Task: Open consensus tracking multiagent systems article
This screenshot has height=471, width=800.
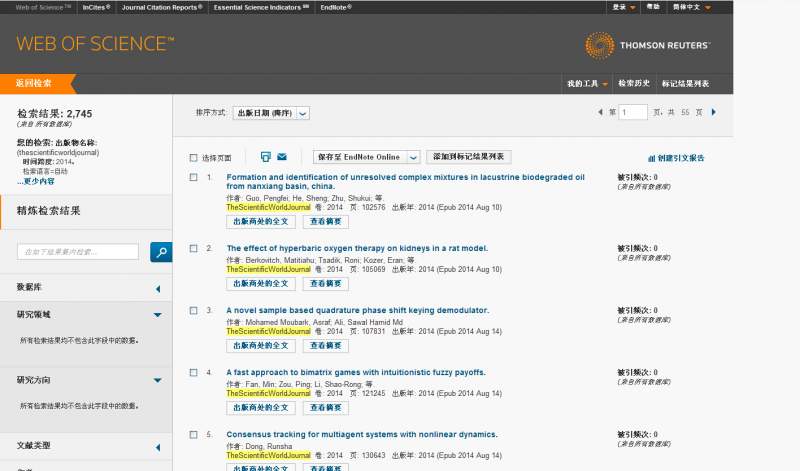Action: (x=362, y=434)
